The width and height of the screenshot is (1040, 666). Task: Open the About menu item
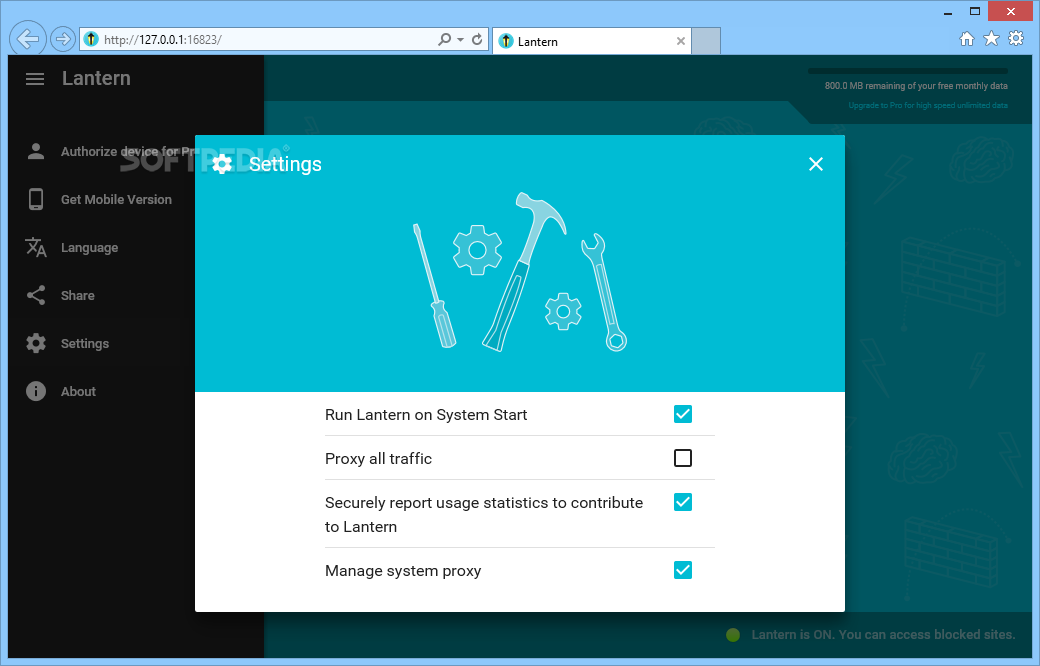click(78, 391)
